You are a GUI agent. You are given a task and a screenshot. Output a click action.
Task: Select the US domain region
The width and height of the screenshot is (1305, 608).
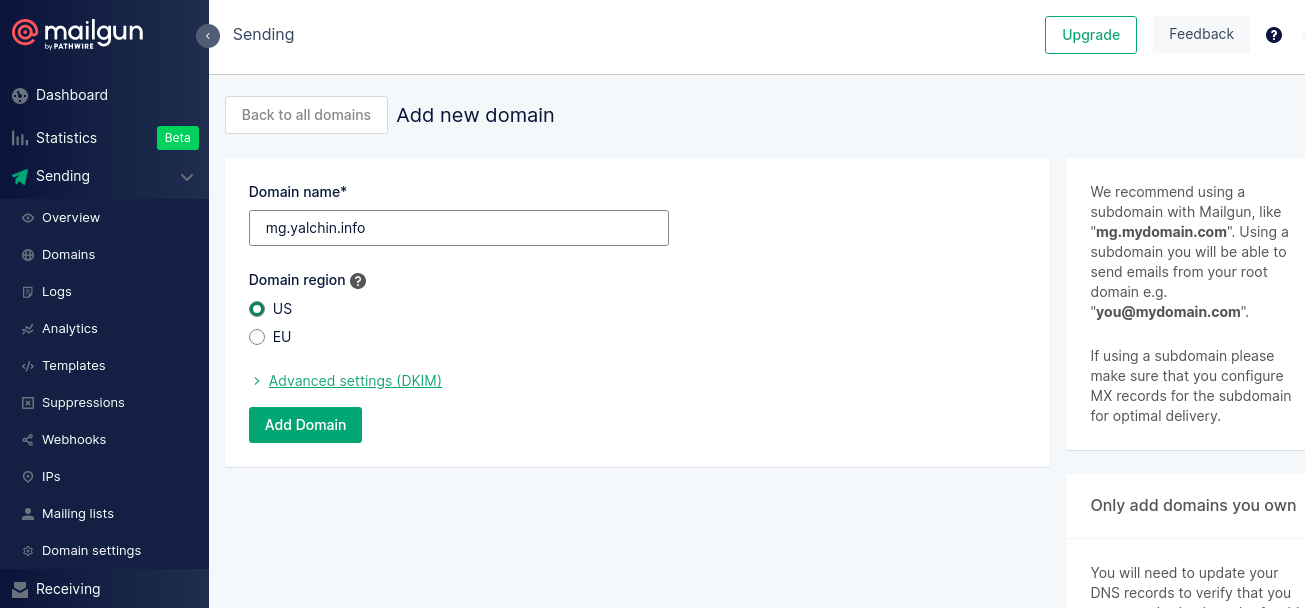point(257,309)
